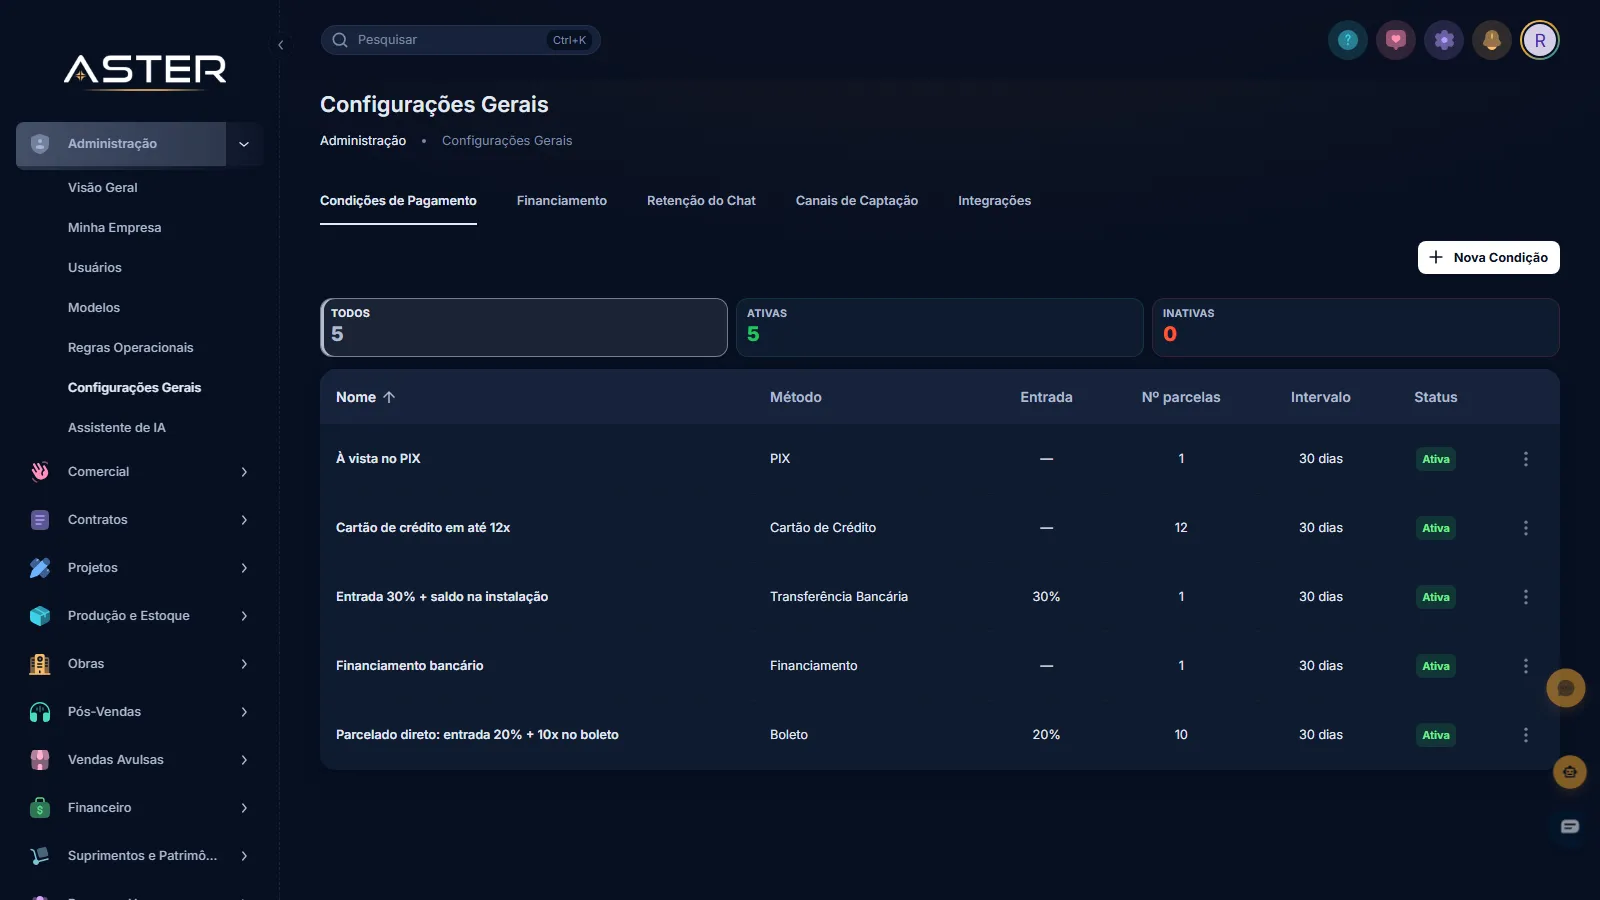The height and width of the screenshot is (900, 1600).
Task: Expand the Obras submenu arrow
Action: pos(244,664)
